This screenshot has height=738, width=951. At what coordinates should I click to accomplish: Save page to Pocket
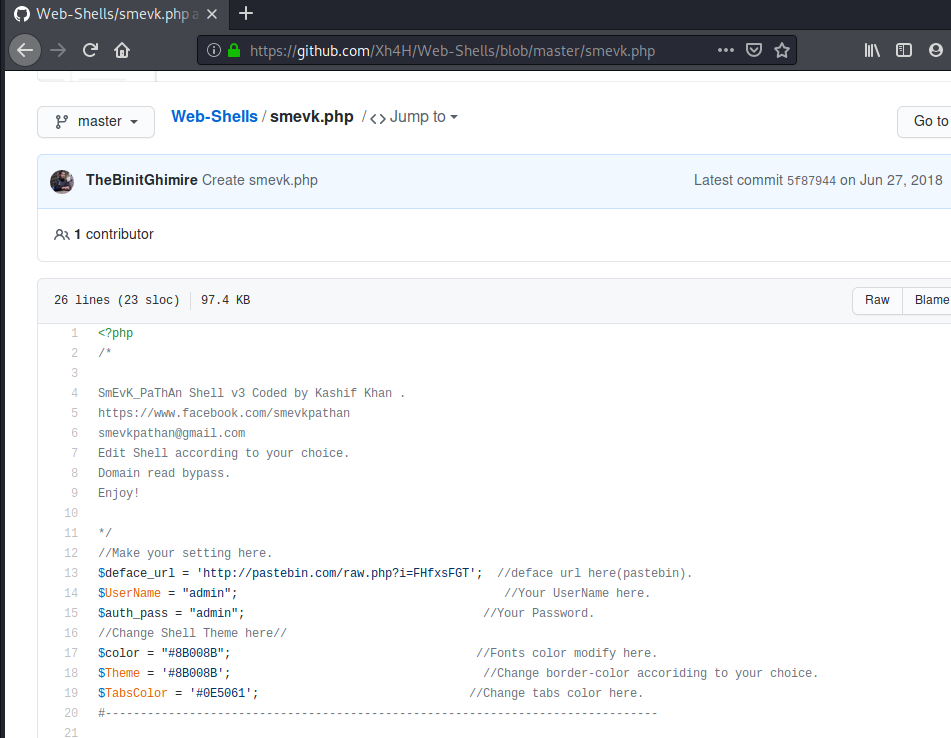755,50
